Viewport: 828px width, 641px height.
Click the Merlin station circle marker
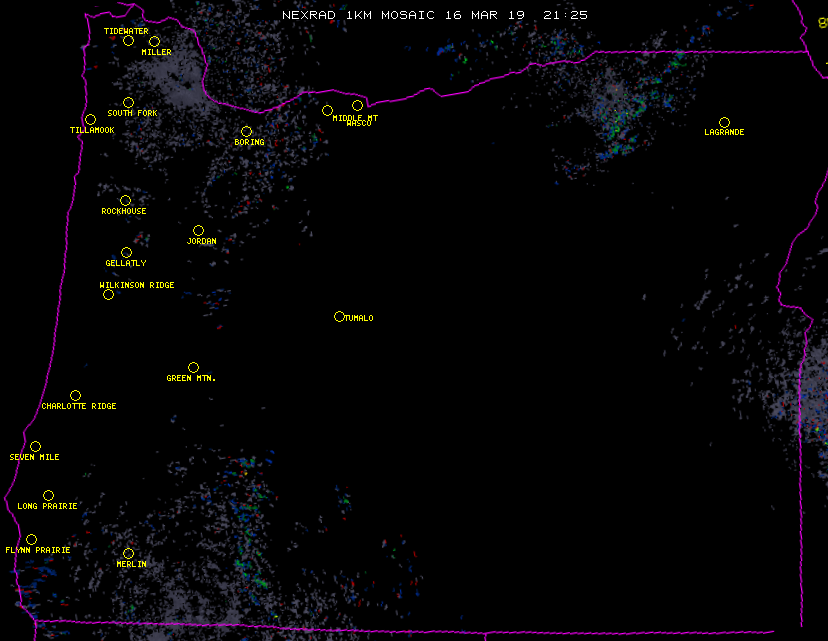pos(128,554)
